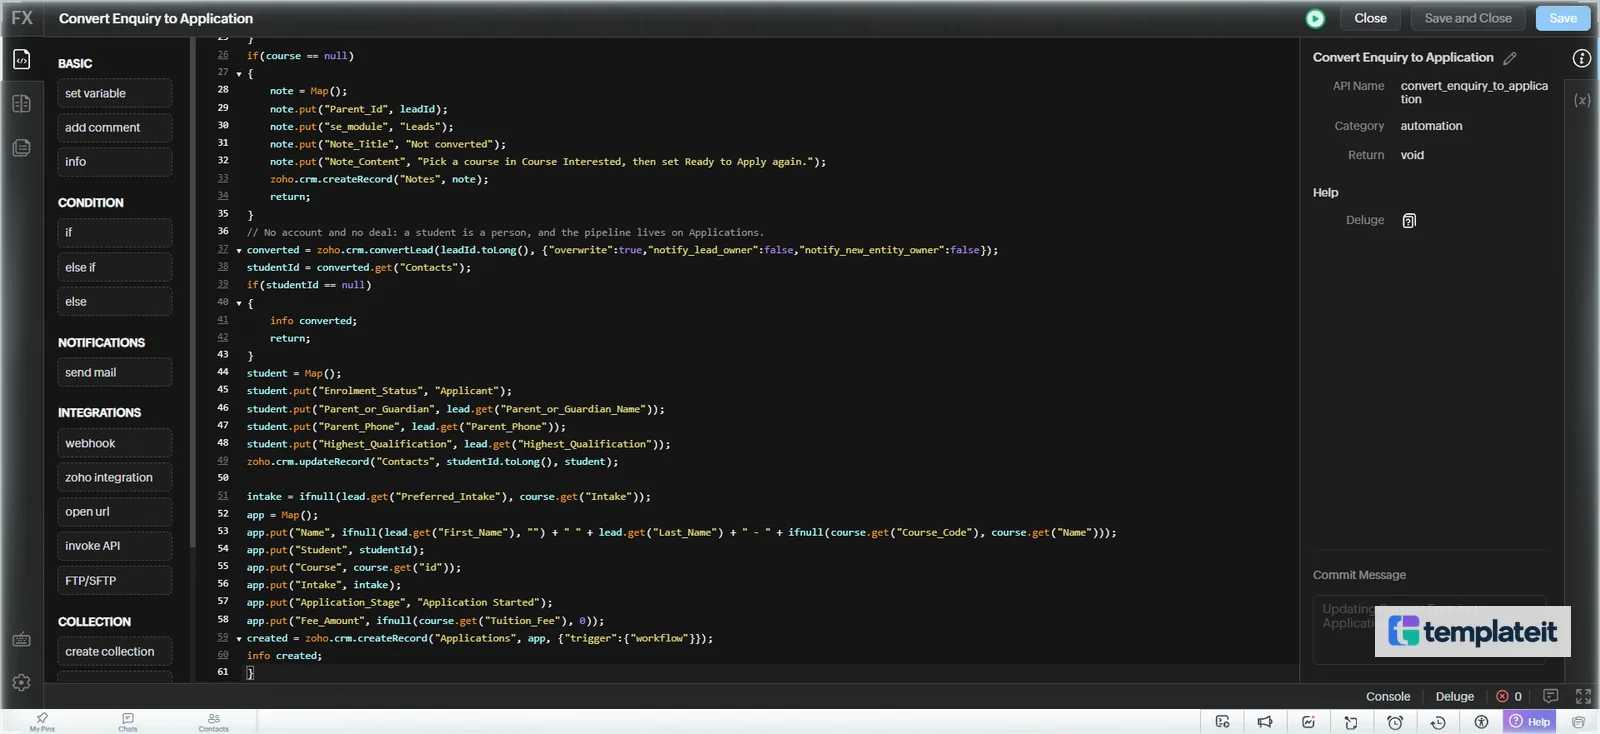Collapse the fold arrow at line 59
Screen dimensions: 1600x734
pyautogui.click(x=239, y=639)
